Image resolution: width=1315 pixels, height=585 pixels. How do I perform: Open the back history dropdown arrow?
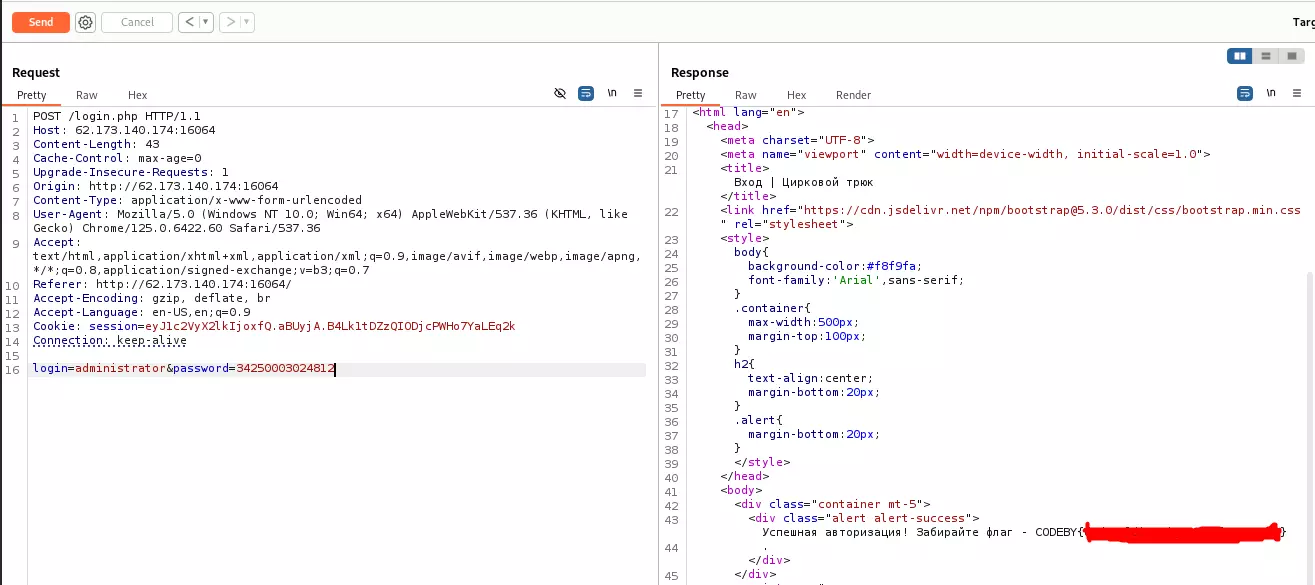point(206,22)
